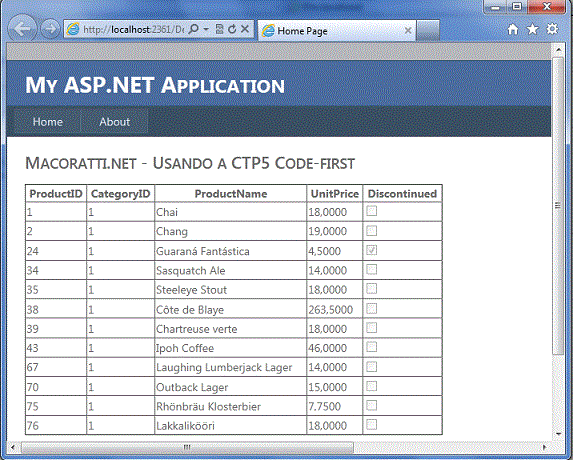Click the CategoryID column header
Screen dimensions: 573x460
tap(121, 194)
